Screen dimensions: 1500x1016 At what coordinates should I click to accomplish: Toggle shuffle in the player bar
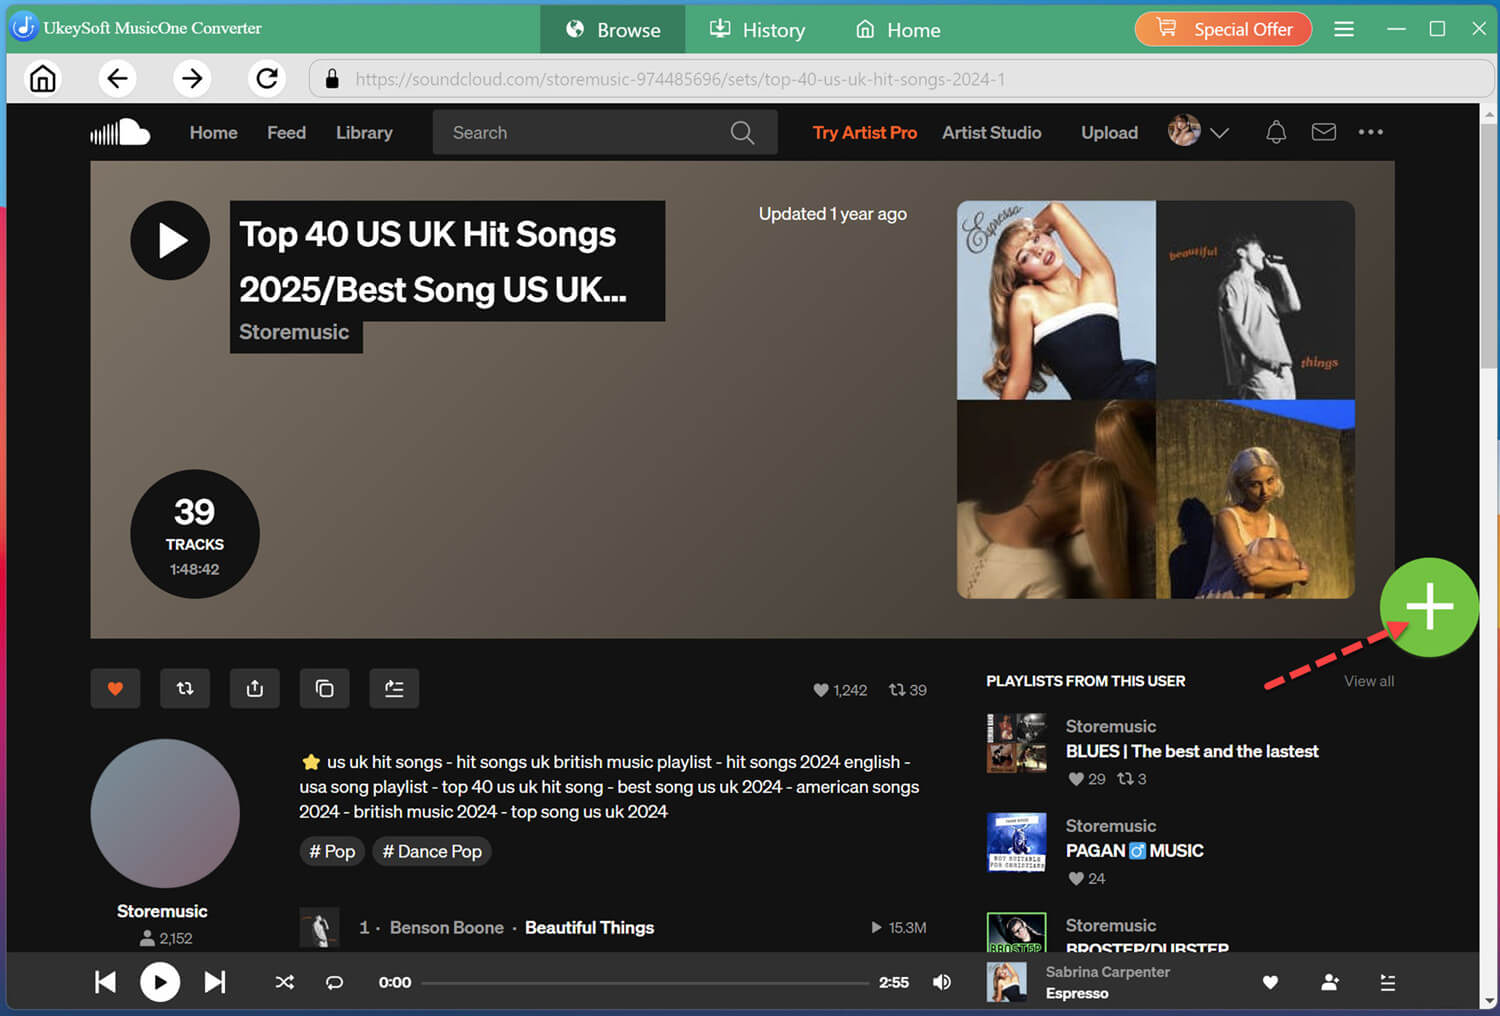[285, 982]
